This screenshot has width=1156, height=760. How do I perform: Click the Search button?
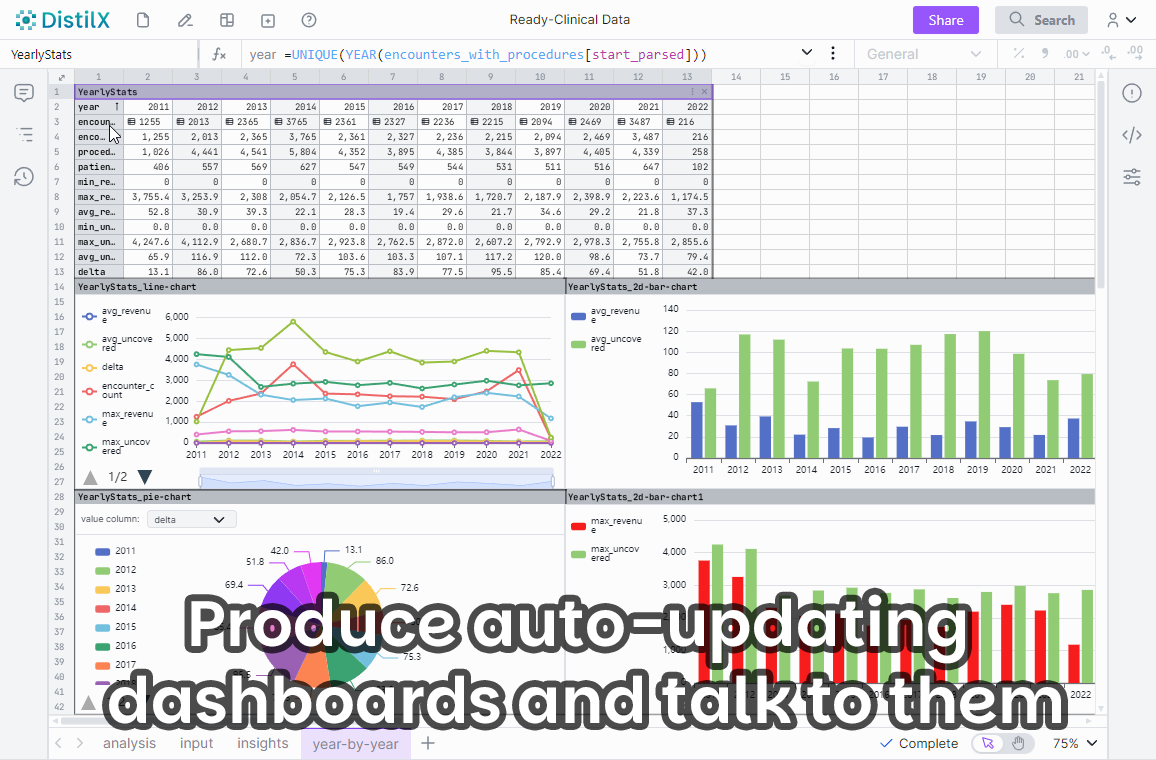[x=1041, y=20]
